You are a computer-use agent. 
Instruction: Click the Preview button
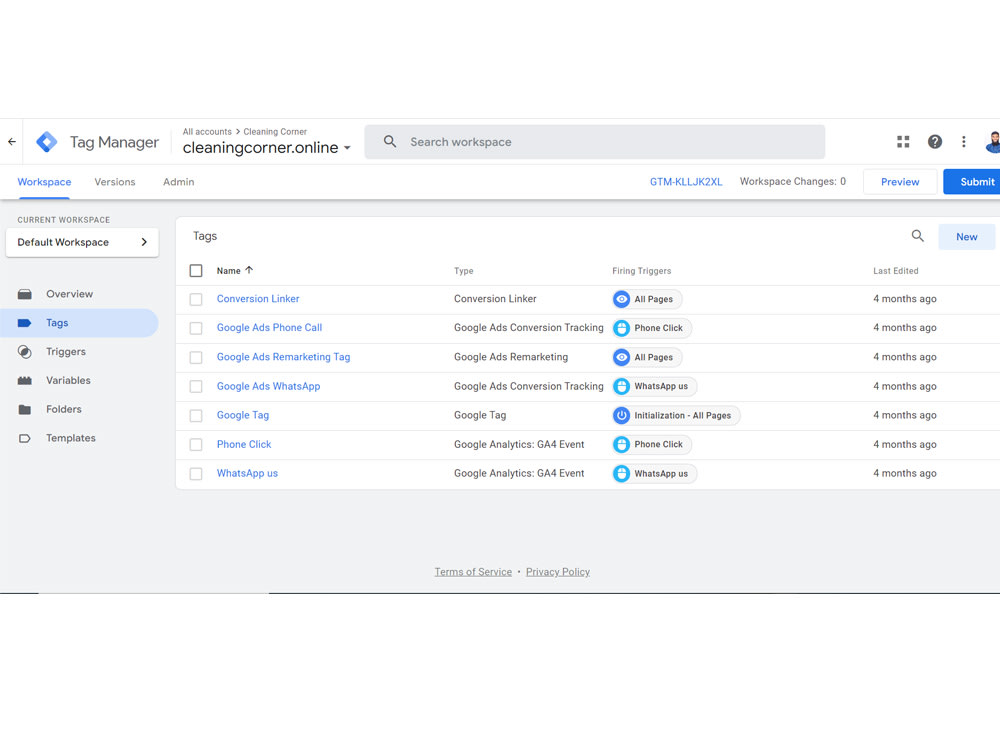point(900,182)
